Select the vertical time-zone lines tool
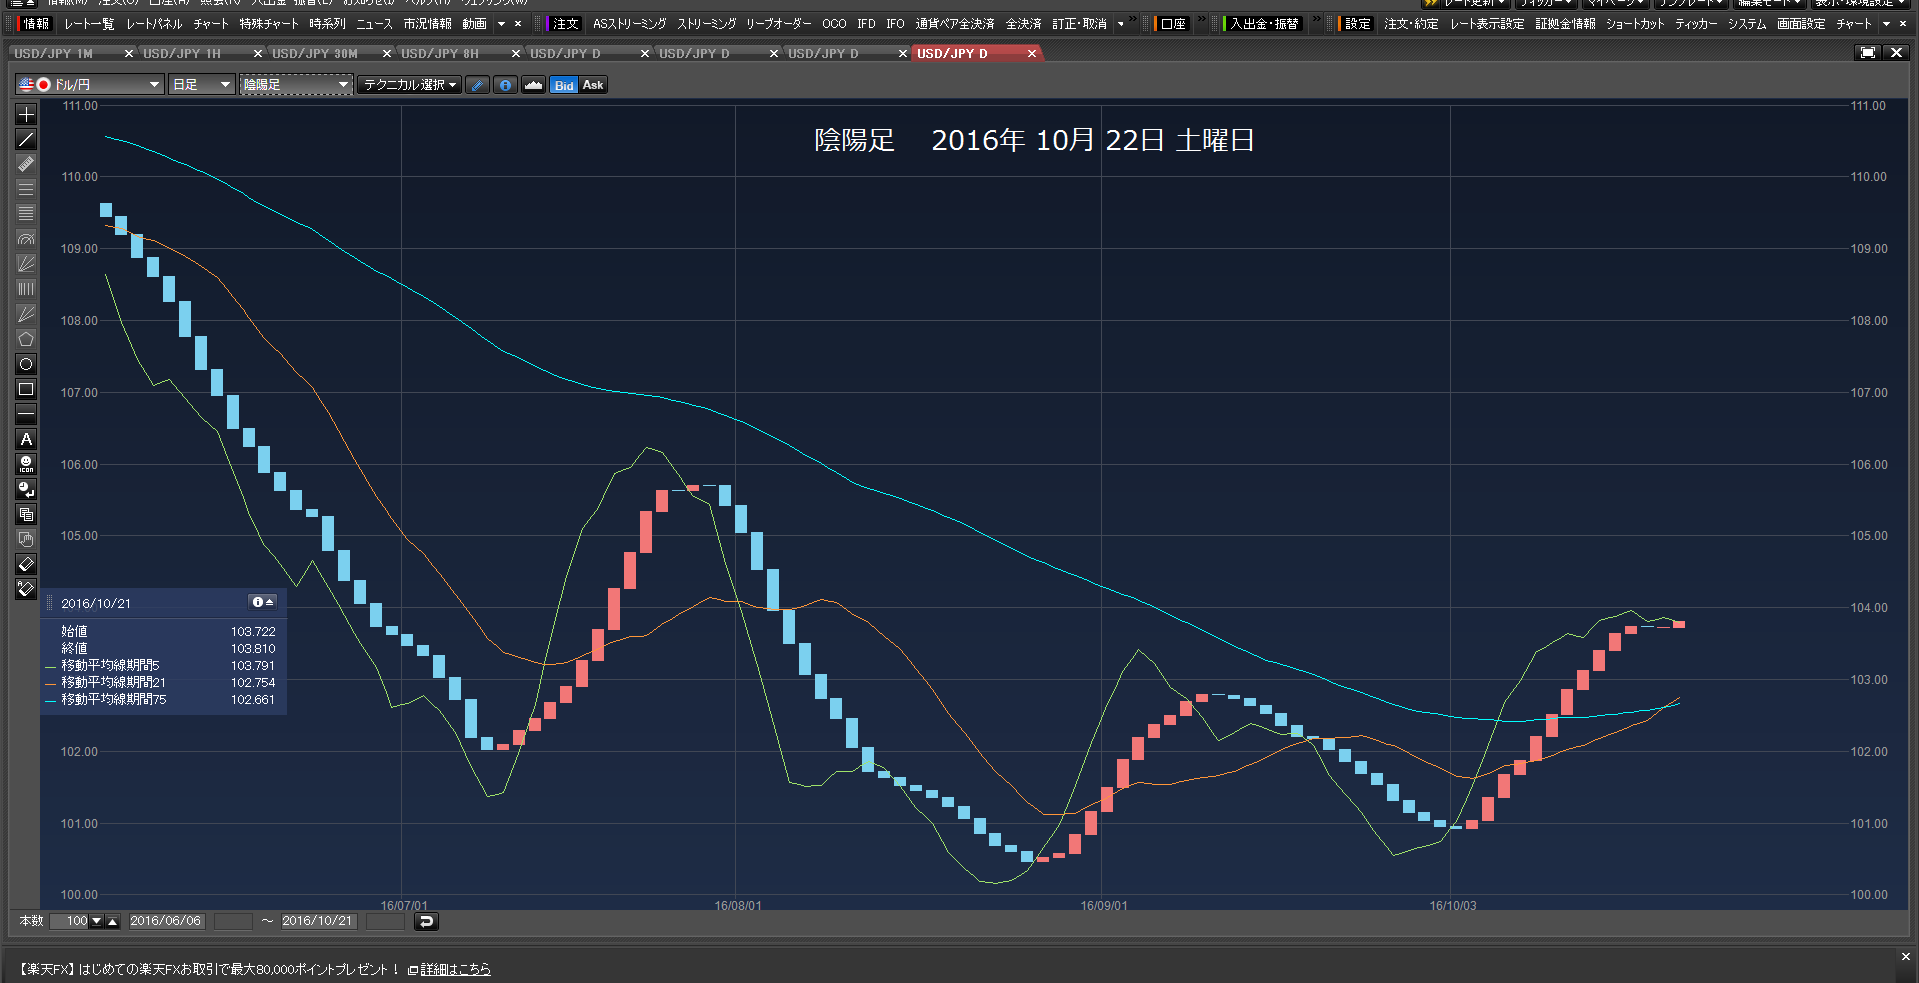1919x983 pixels. pyautogui.click(x=26, y=289)
